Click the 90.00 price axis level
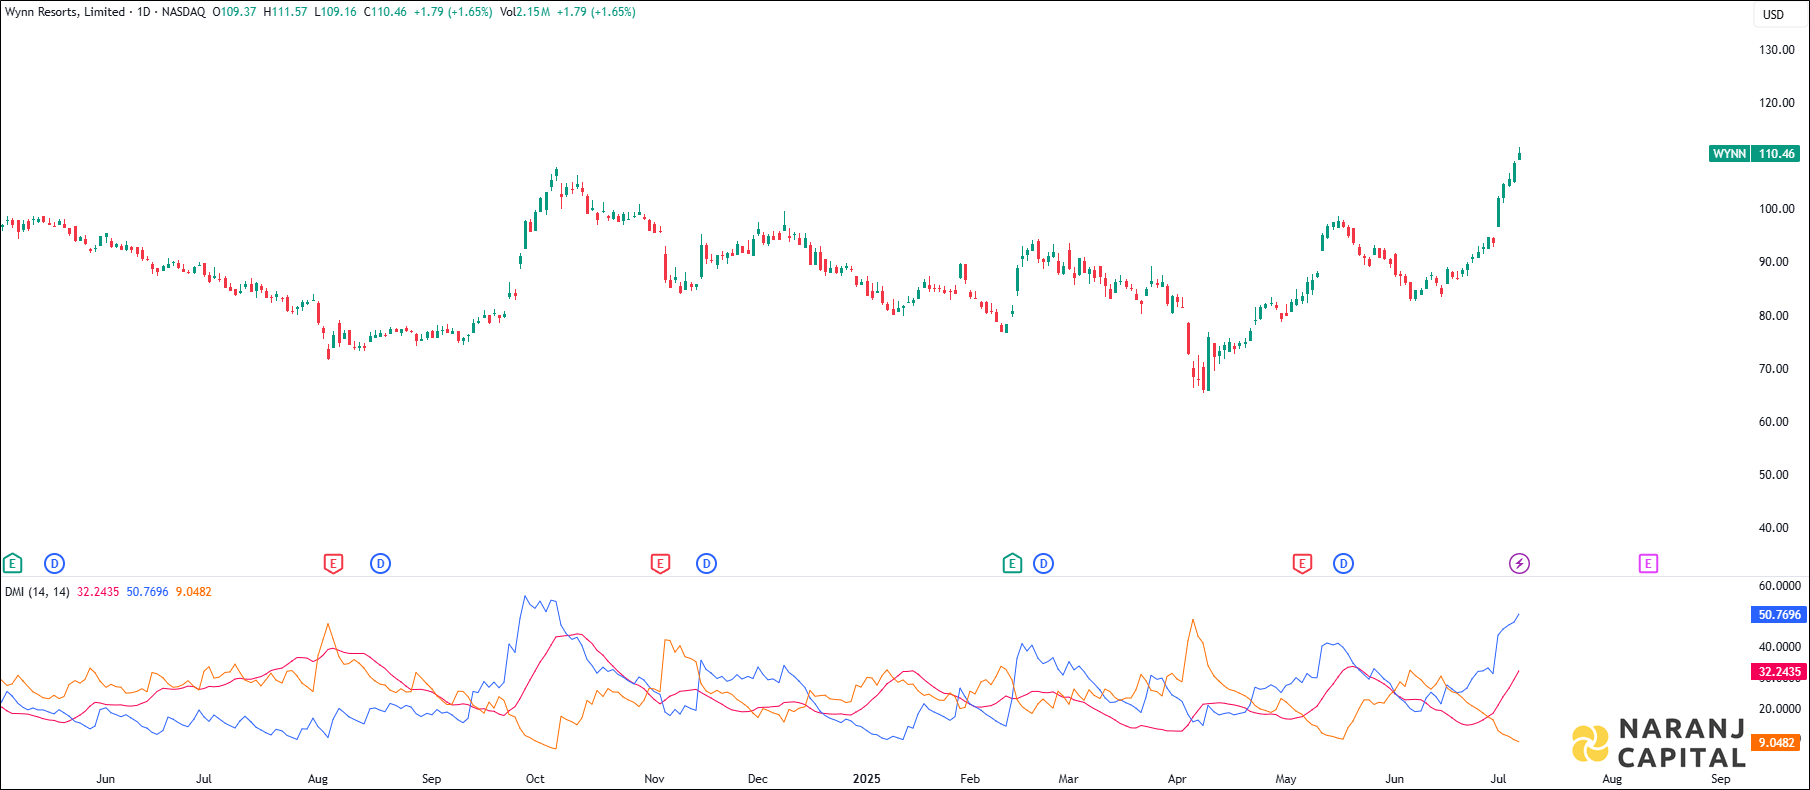The image size is (1810, 790). 1774,262
